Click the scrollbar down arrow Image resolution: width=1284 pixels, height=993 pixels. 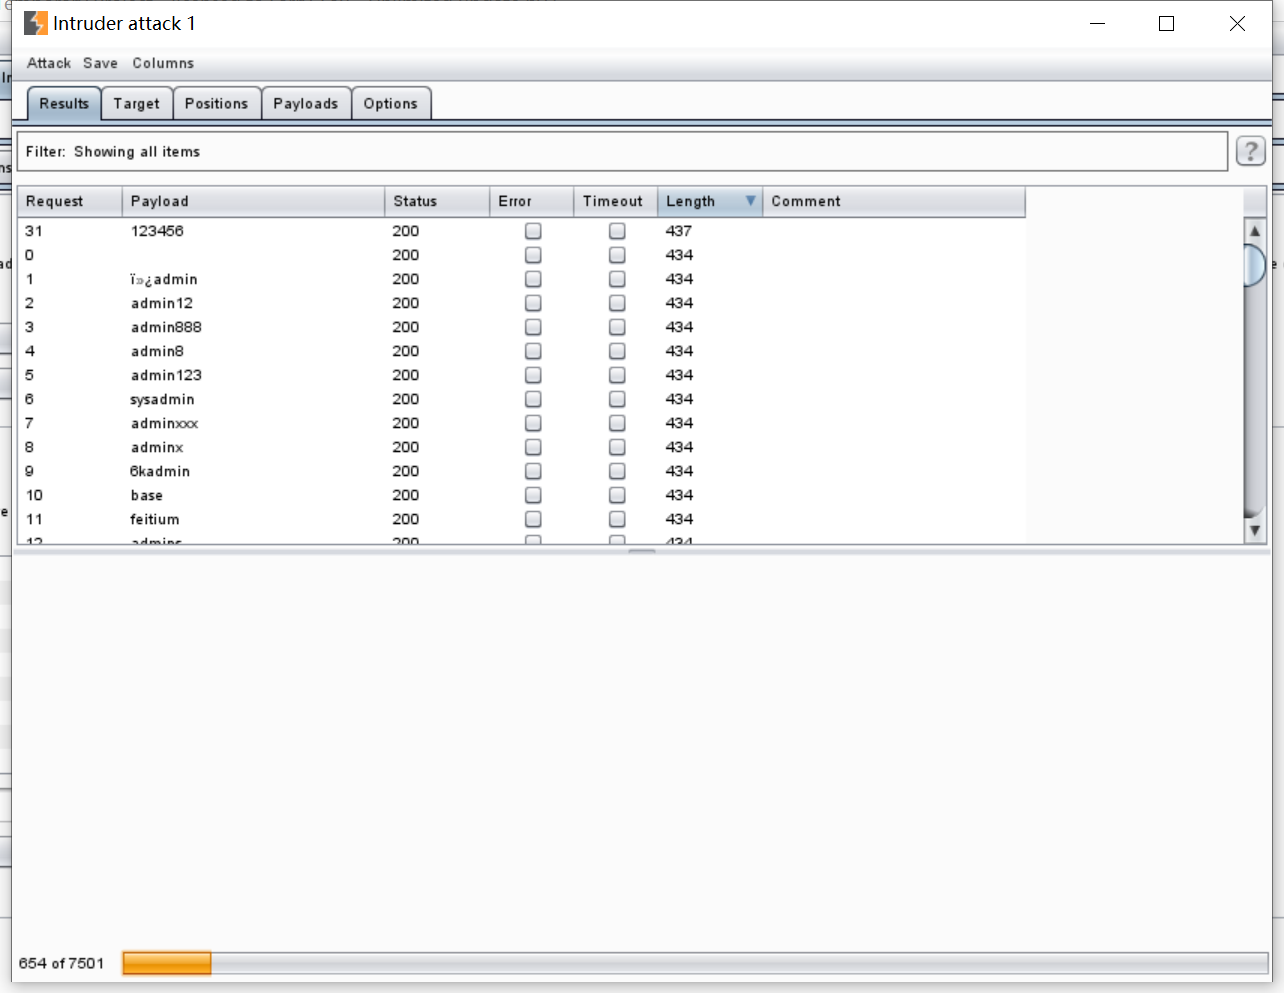1254,531
